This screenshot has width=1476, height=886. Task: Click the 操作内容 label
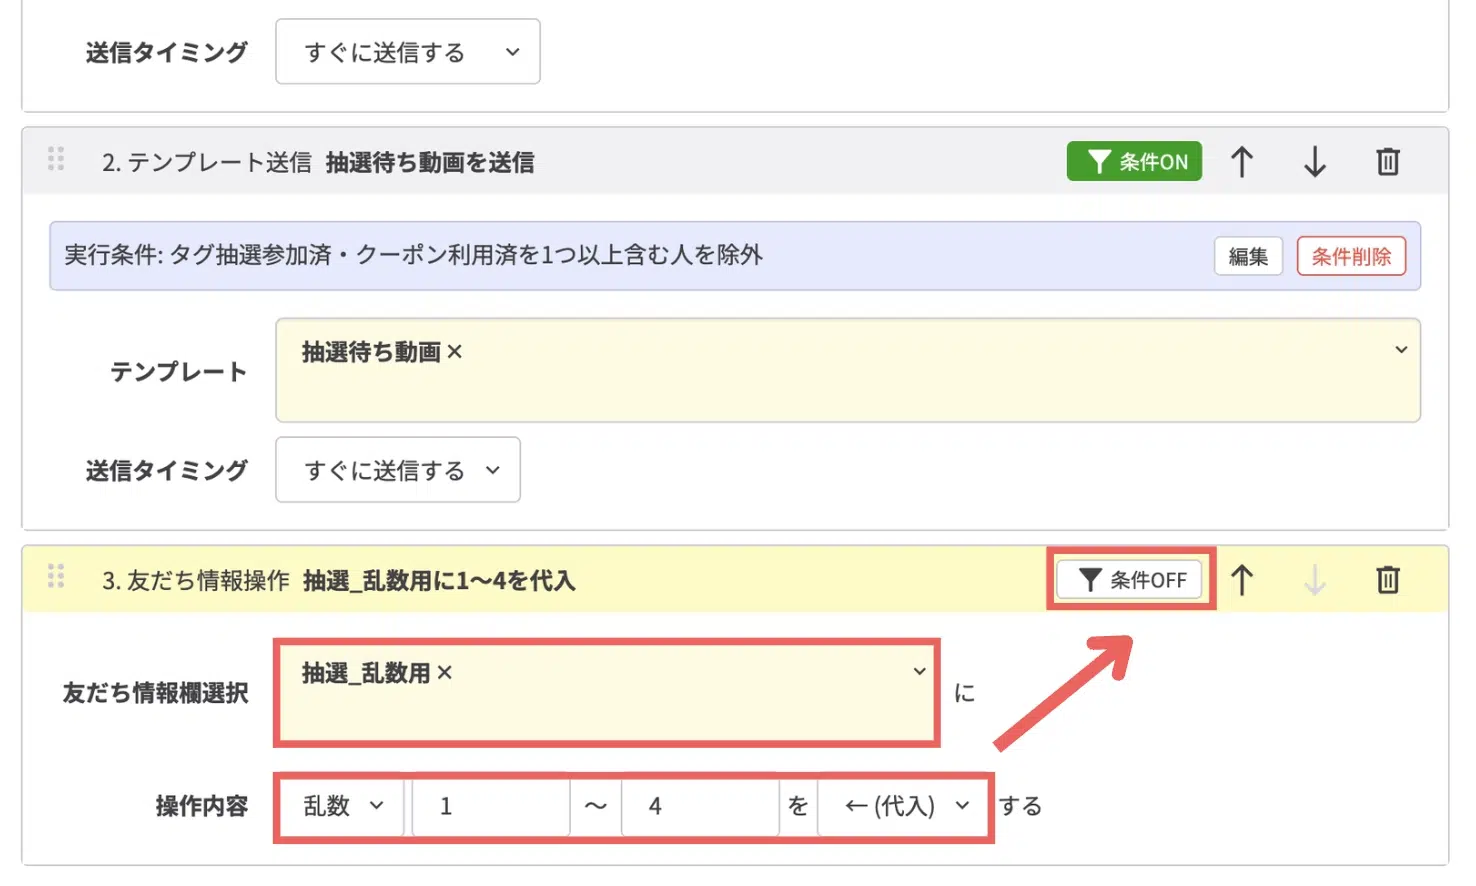[202, 806]
